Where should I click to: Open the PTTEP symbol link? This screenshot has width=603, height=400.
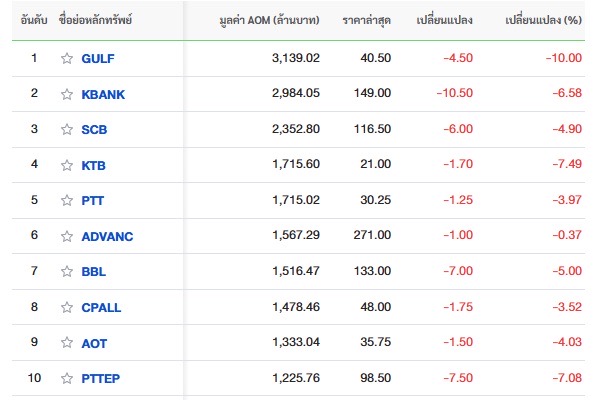(101, 378)
